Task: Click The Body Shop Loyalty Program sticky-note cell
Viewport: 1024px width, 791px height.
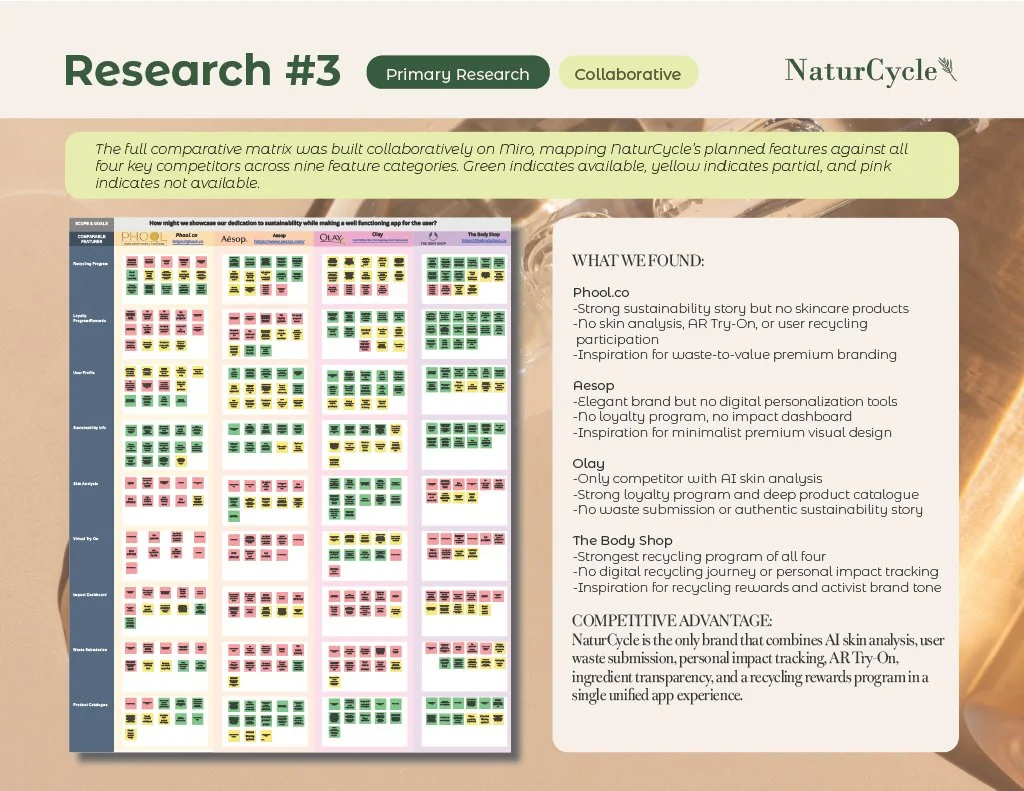Action: click(x=465, y=332)
